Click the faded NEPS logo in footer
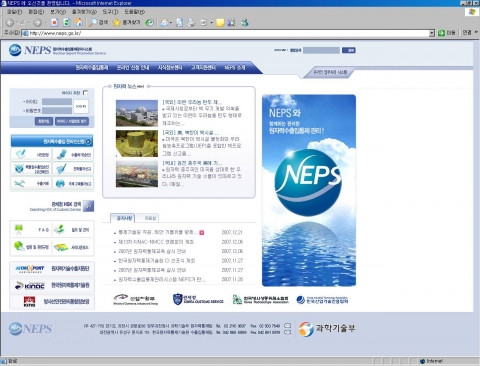Screen dimensions: 480x366 pyautogui.click(x=30, y=329)
